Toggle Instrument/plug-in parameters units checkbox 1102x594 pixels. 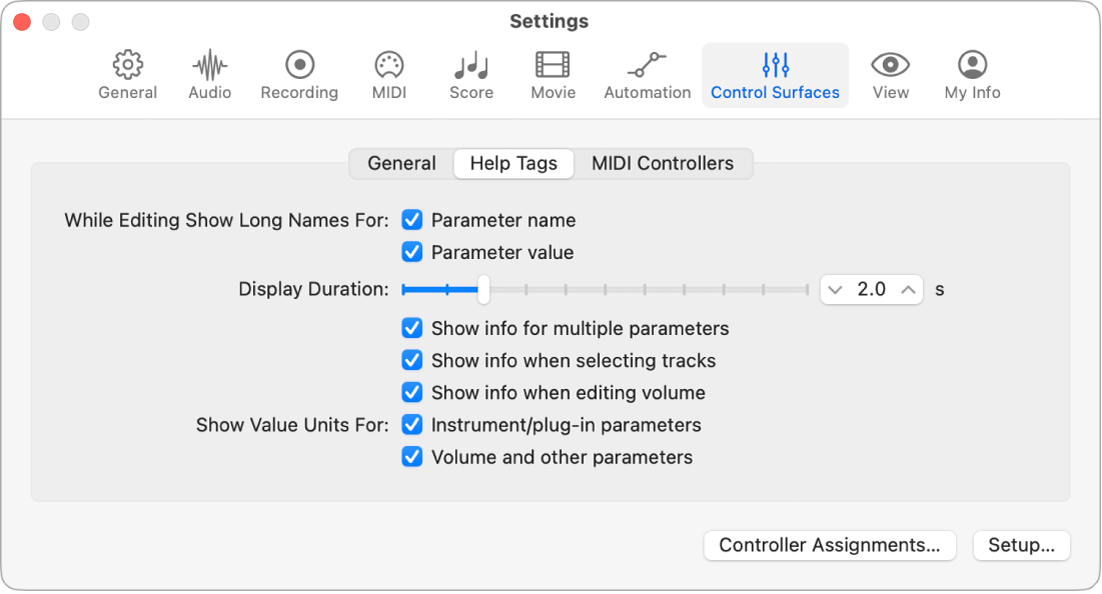click(412, 425)
